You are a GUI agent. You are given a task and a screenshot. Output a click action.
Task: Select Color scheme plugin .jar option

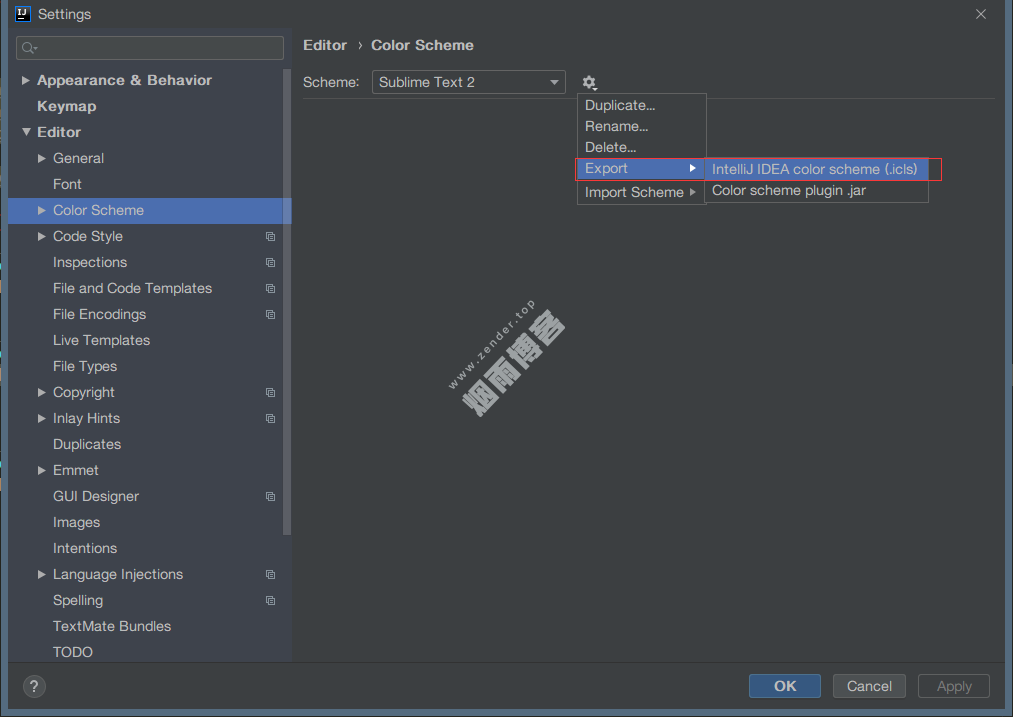pyautogui.click(x=789, y=190)
